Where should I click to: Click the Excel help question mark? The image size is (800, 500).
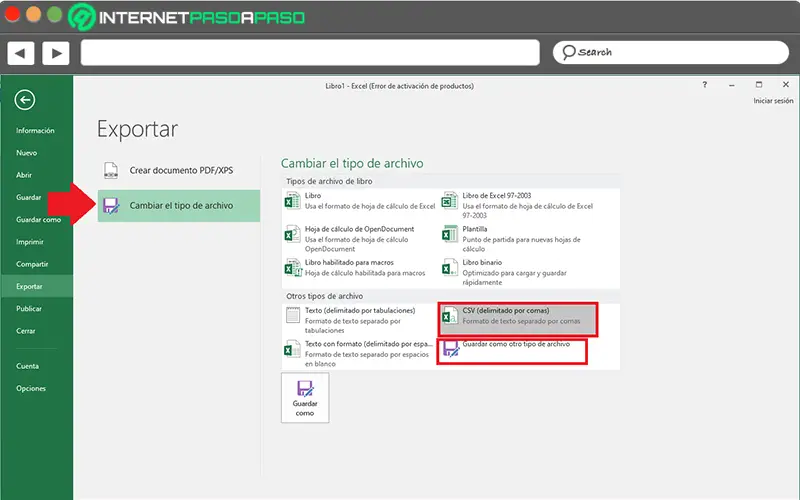[705, 85]
